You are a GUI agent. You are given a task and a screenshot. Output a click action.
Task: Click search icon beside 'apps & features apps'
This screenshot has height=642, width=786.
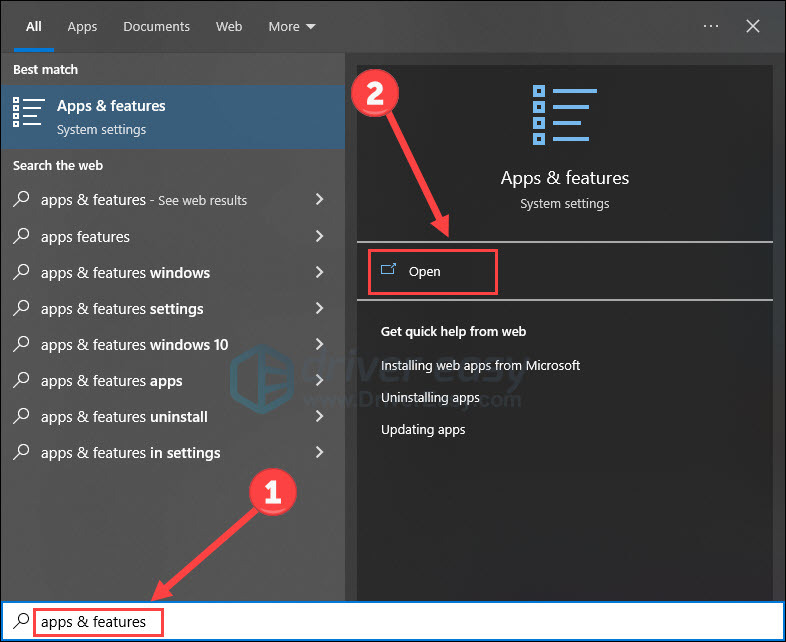tap(21, 380)
